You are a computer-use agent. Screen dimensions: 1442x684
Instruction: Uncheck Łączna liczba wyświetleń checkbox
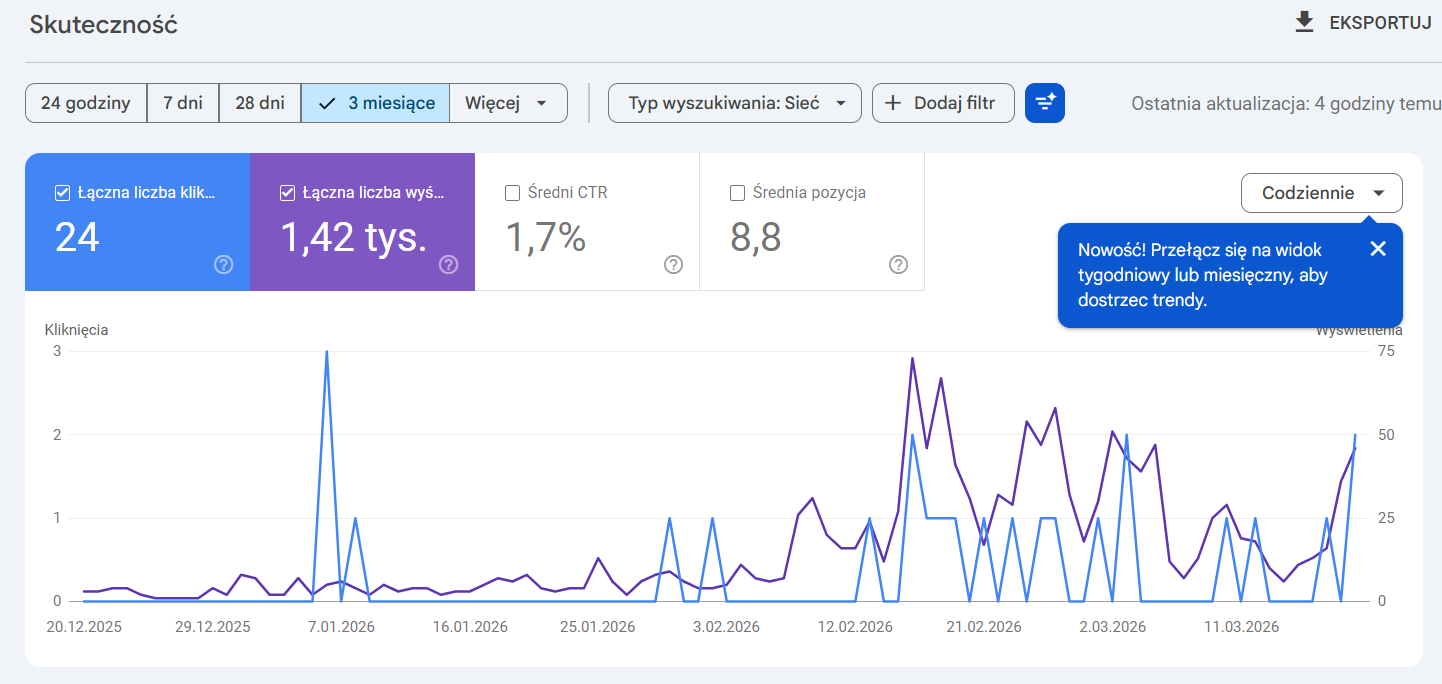[x=287, y=193]
